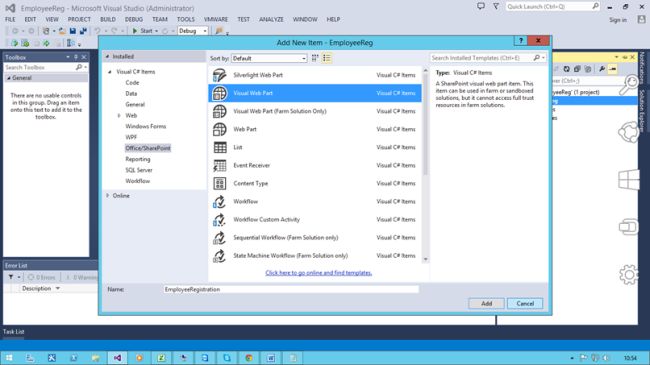Click the Start debugging button
The width and height of the screenshot is (650, 365).
(145, 31)
